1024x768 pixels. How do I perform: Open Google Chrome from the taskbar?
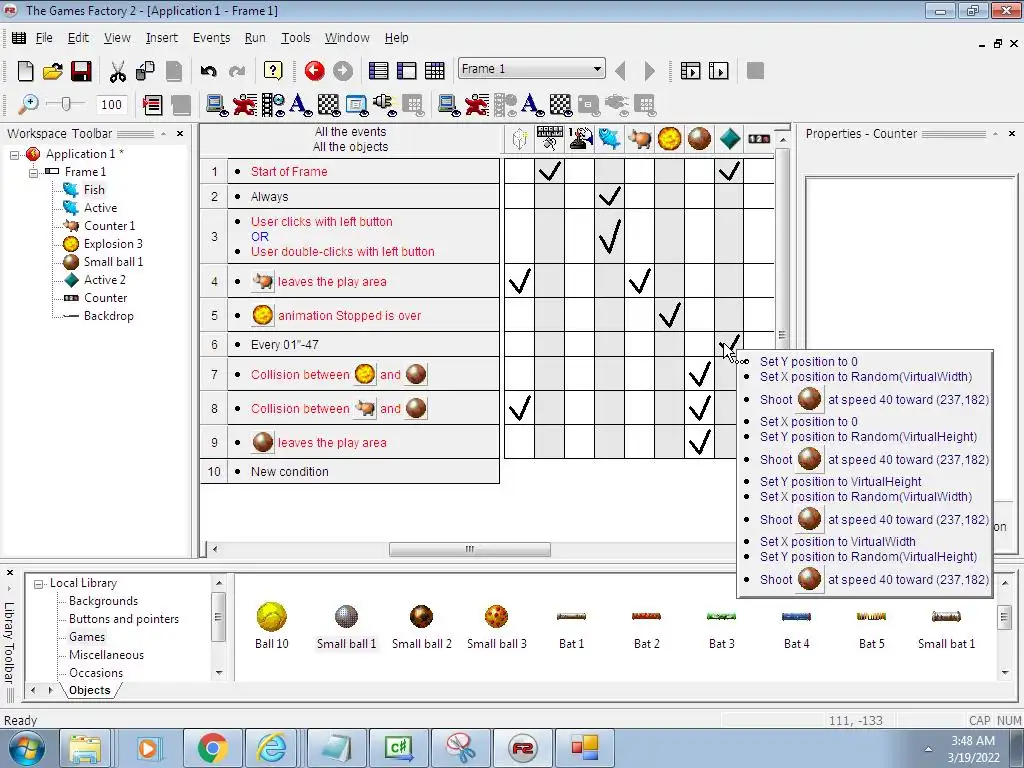[213, 748]
